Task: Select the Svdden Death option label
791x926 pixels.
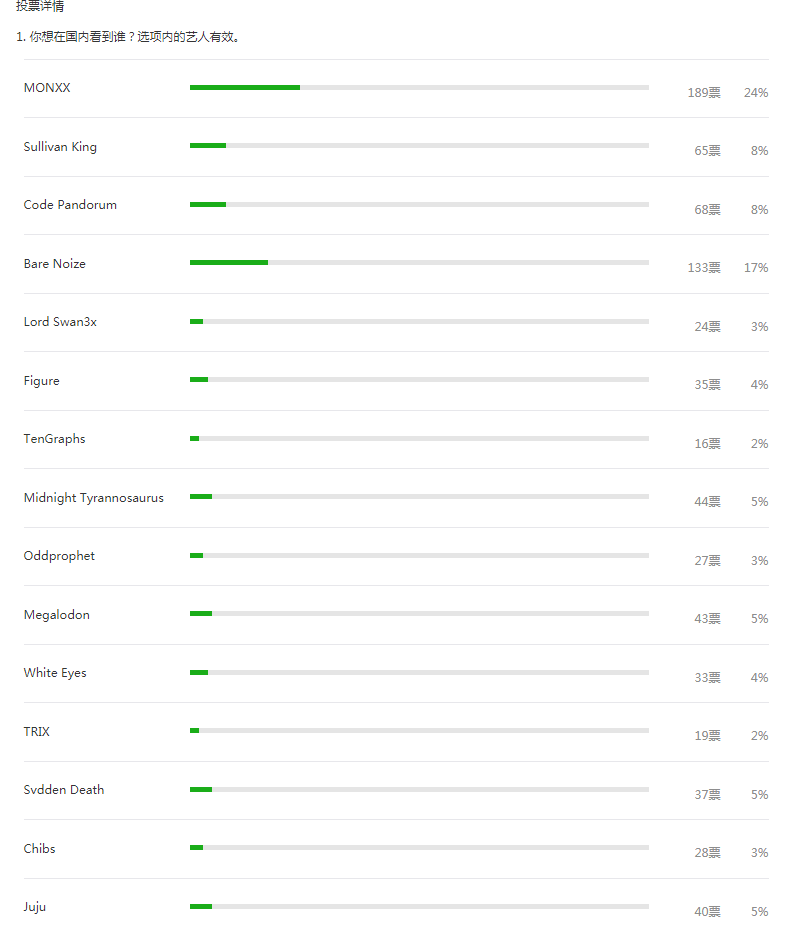Action: pyautogui.click(x=64, y=790)
